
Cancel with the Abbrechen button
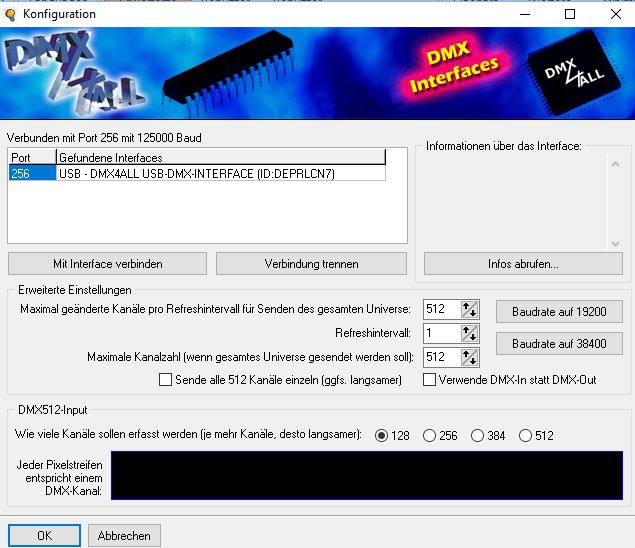coord(124,536)
